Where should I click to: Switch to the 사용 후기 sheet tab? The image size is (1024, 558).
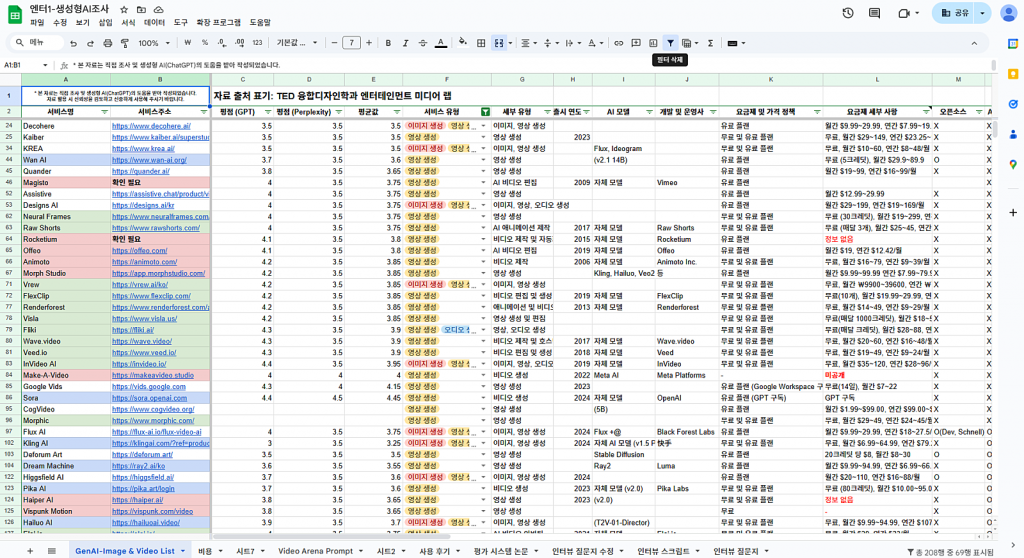[x=434, y=551]
